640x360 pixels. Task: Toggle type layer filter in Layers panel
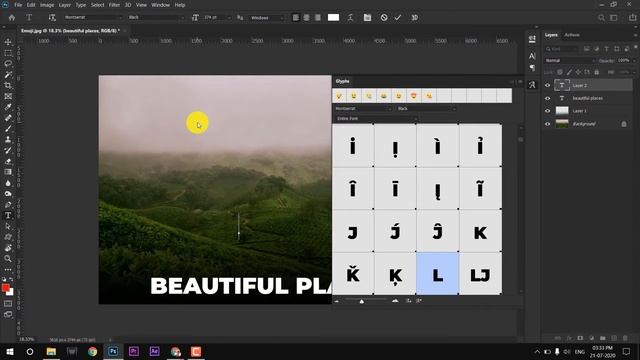[607, 49]
